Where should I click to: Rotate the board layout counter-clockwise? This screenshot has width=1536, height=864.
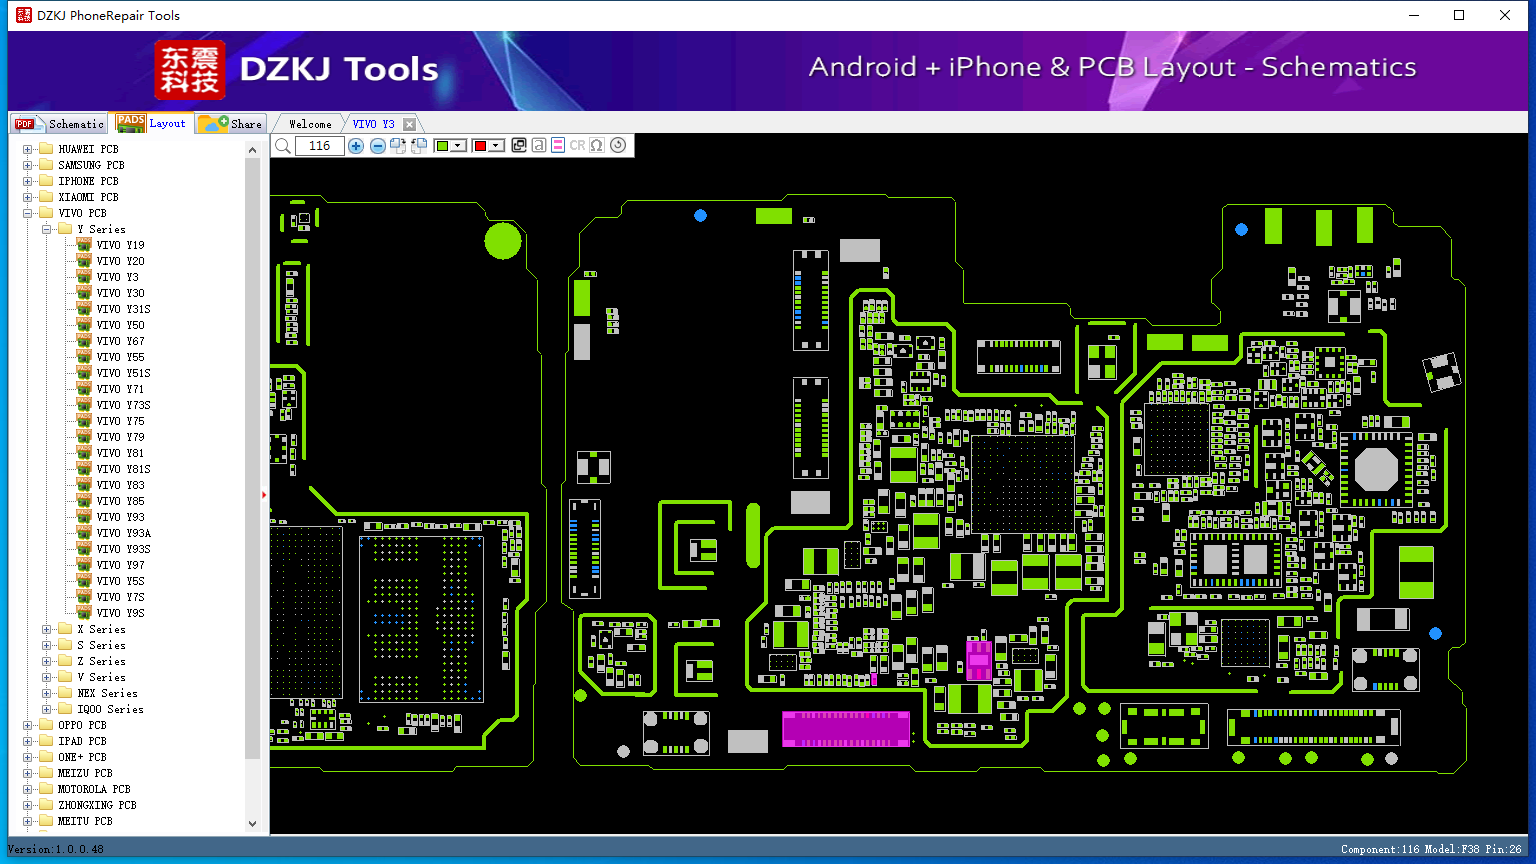click(x=419, y=146)
